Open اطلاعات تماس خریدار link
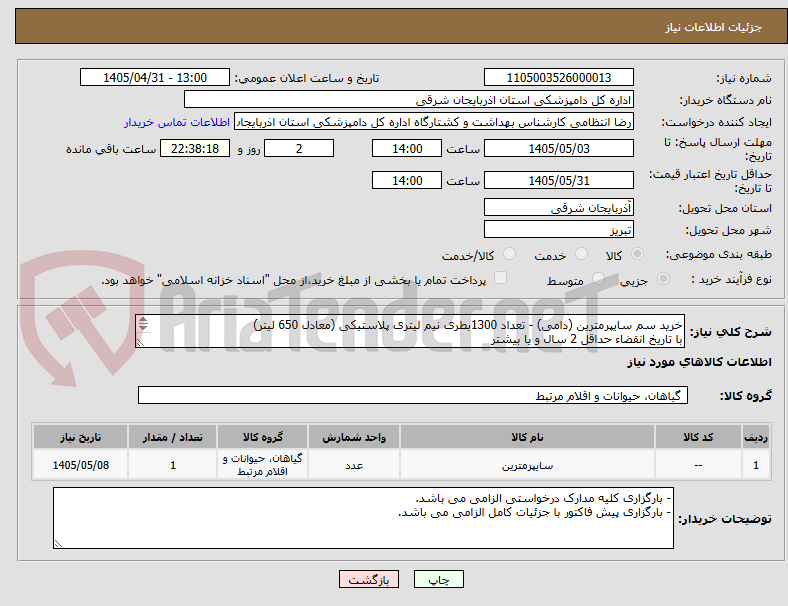 pos(177,122)
